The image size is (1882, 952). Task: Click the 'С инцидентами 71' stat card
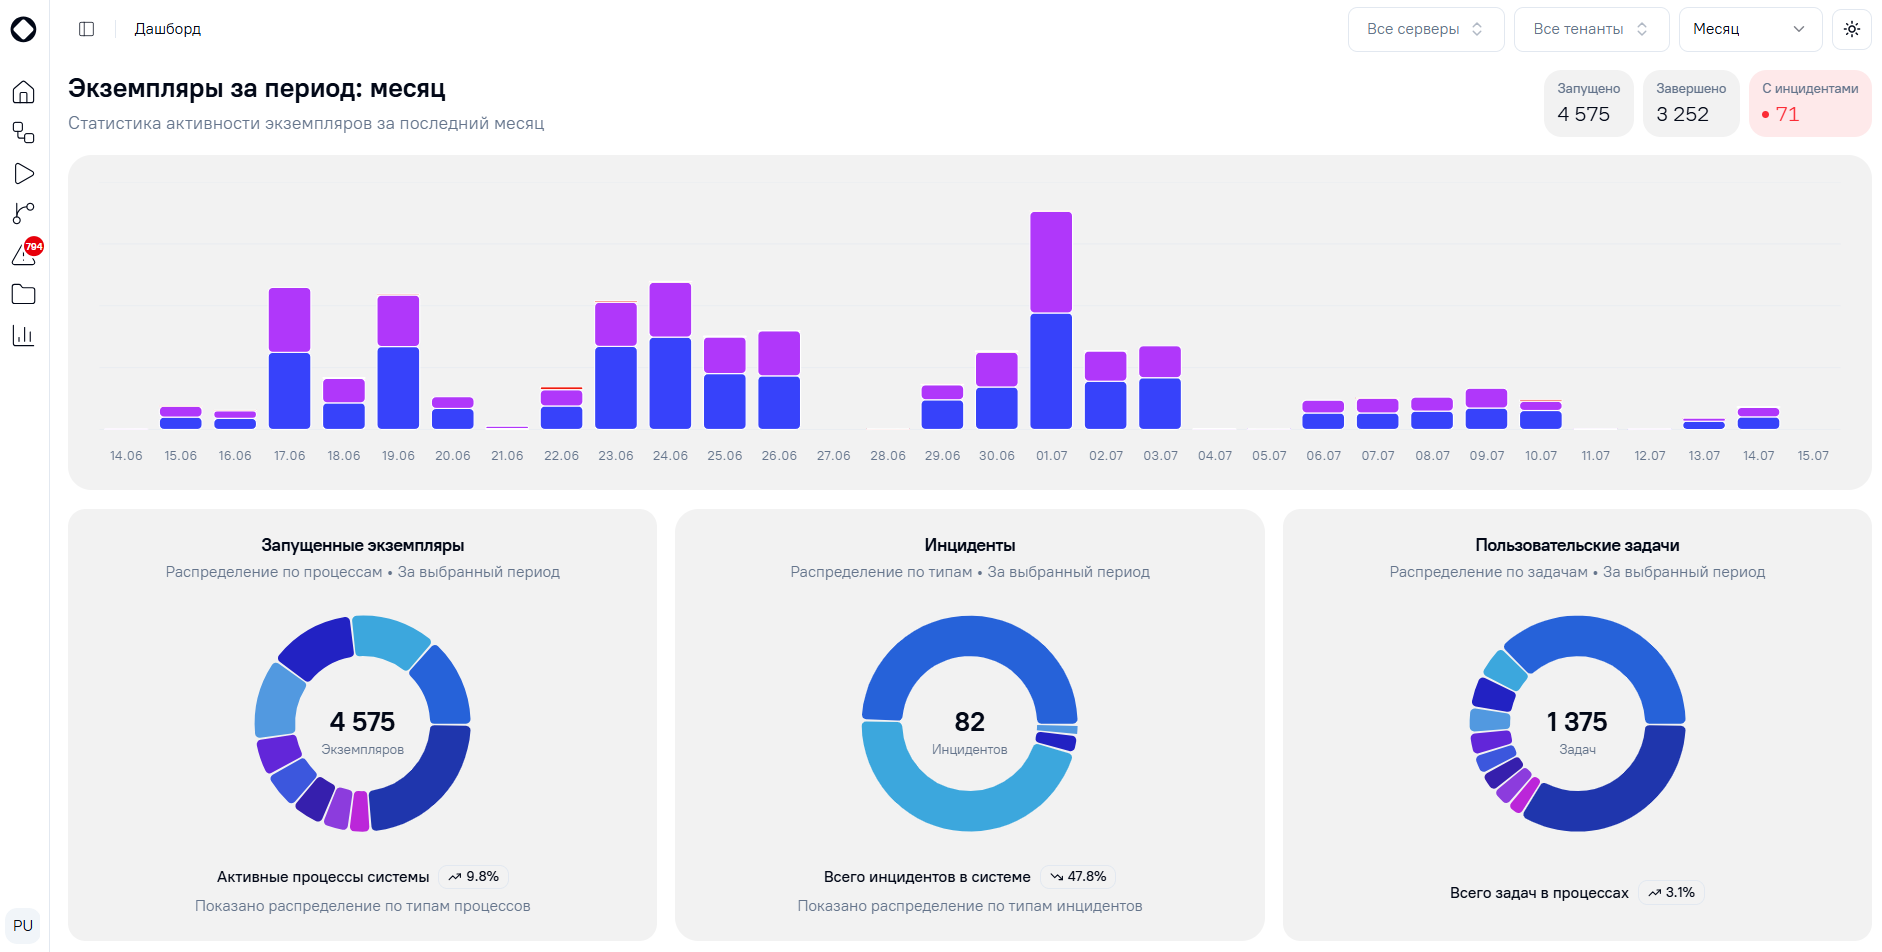(1810, 103)
